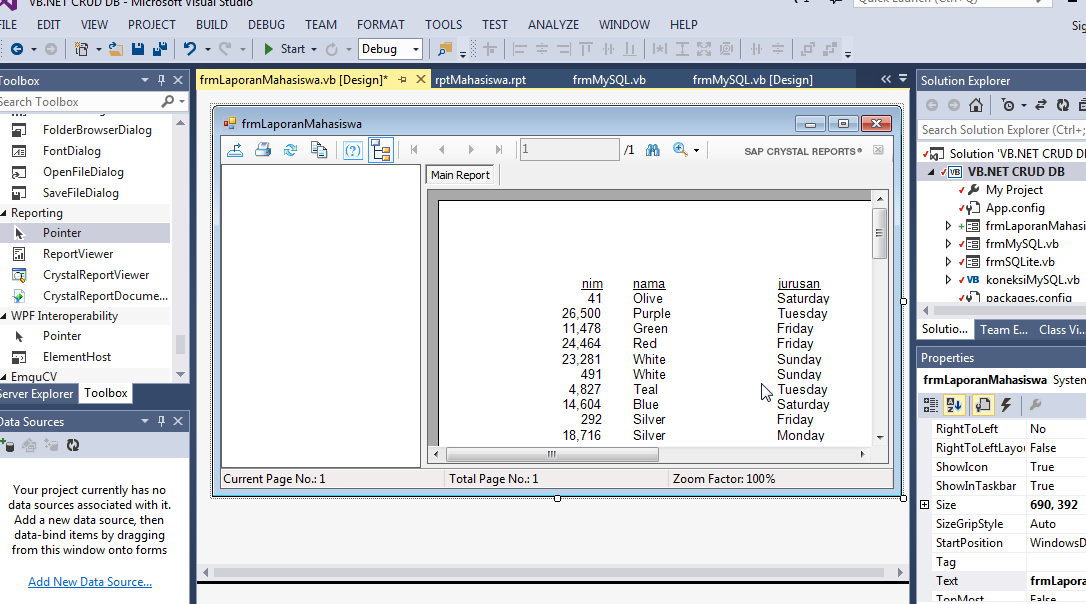This screenshot has width=1086, height=604.
Task: Click the Search Toolbox field
Action: coord(80,102)
